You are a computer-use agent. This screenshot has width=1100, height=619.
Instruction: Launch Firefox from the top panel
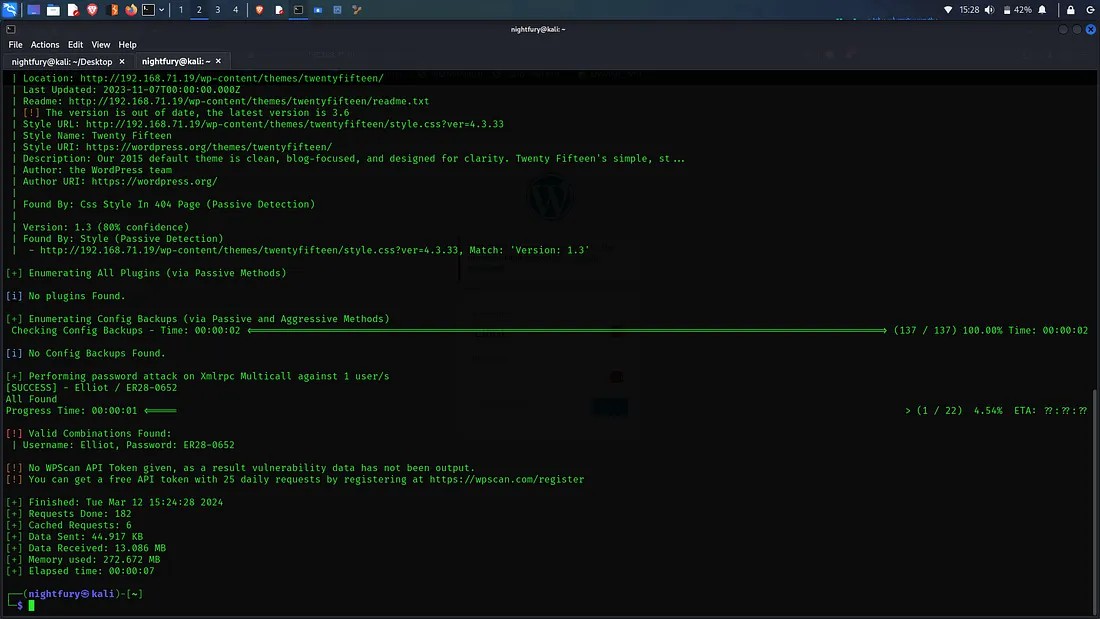[x=130, y=9]
